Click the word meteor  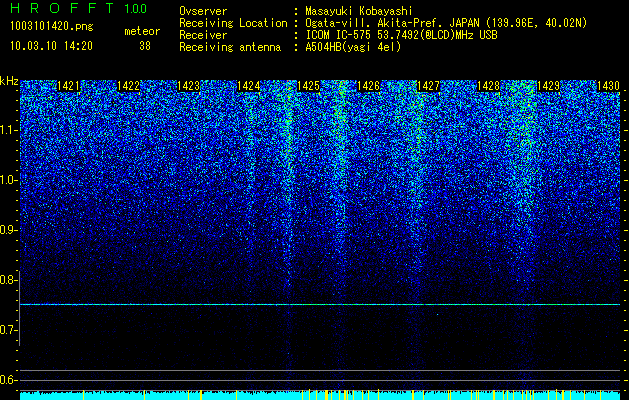pos(142,31)
